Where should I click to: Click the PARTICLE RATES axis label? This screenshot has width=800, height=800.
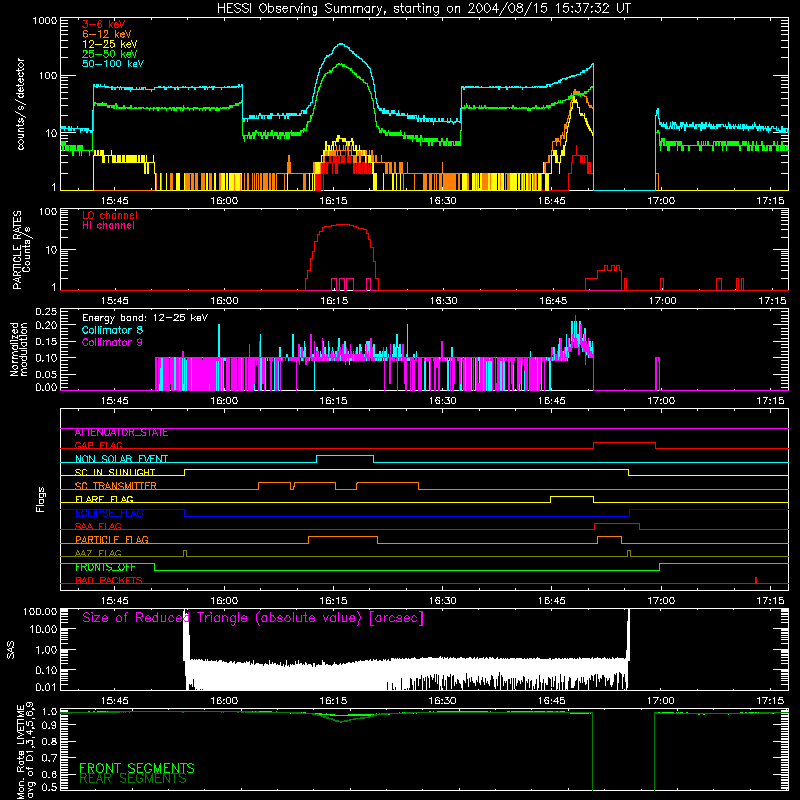click(21, 250)
